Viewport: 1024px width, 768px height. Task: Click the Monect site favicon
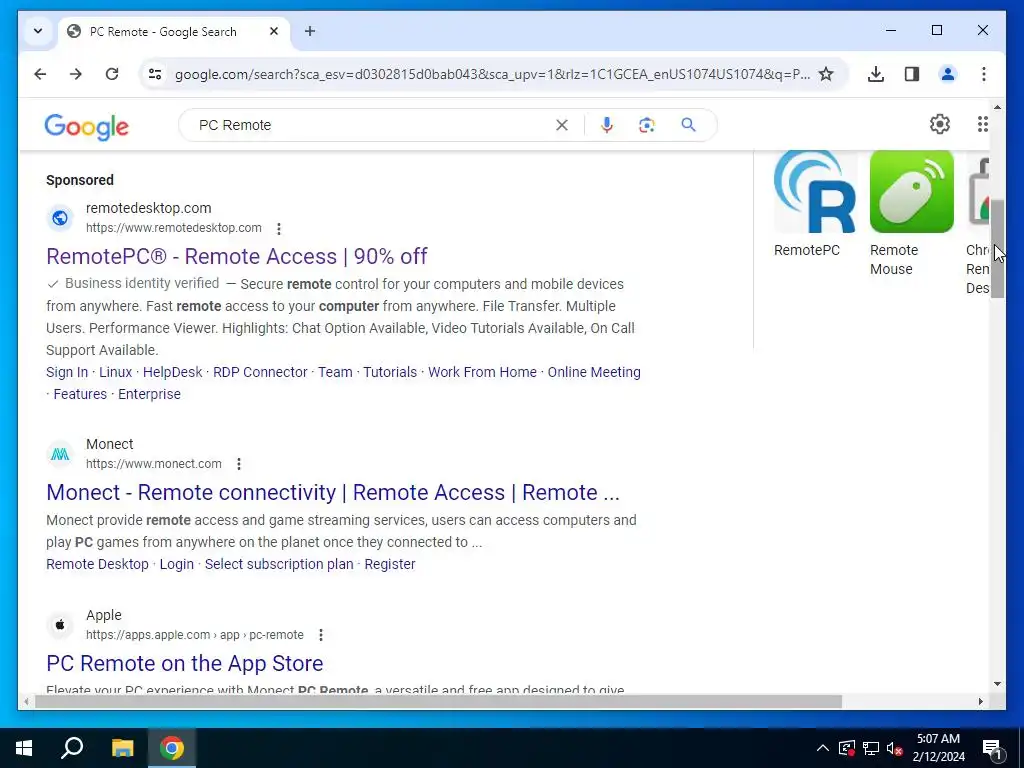[59, 454]
